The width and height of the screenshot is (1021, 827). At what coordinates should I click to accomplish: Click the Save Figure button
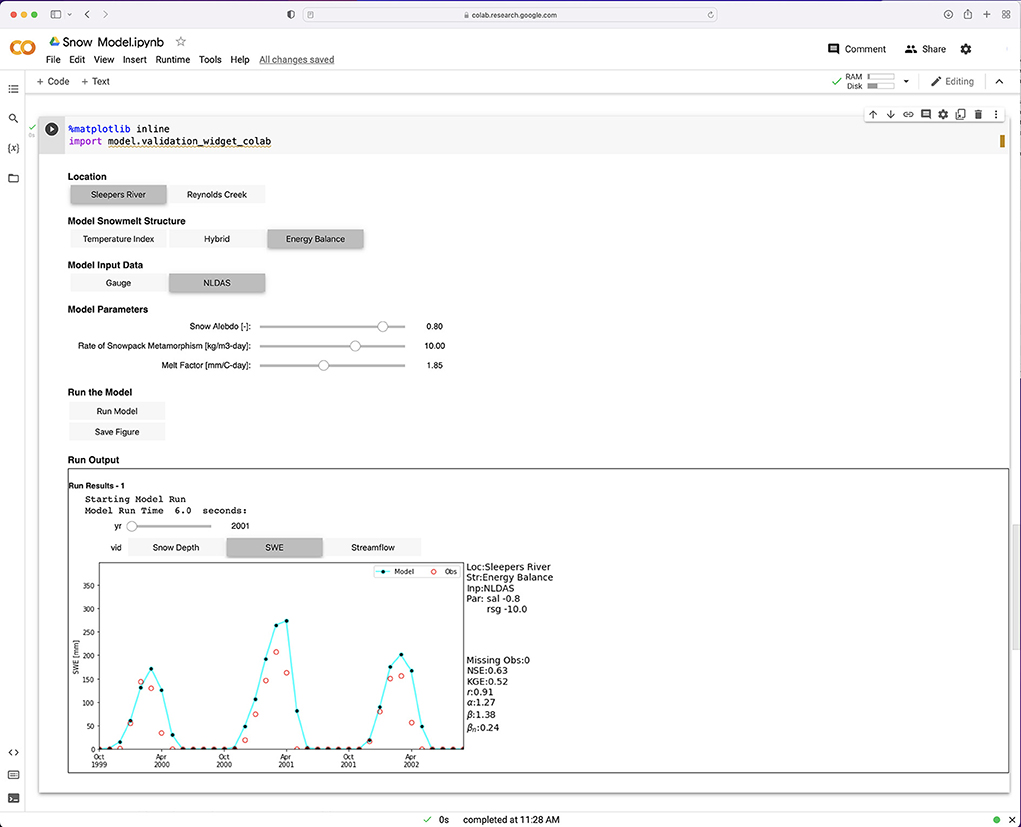(x=117, y=432)
